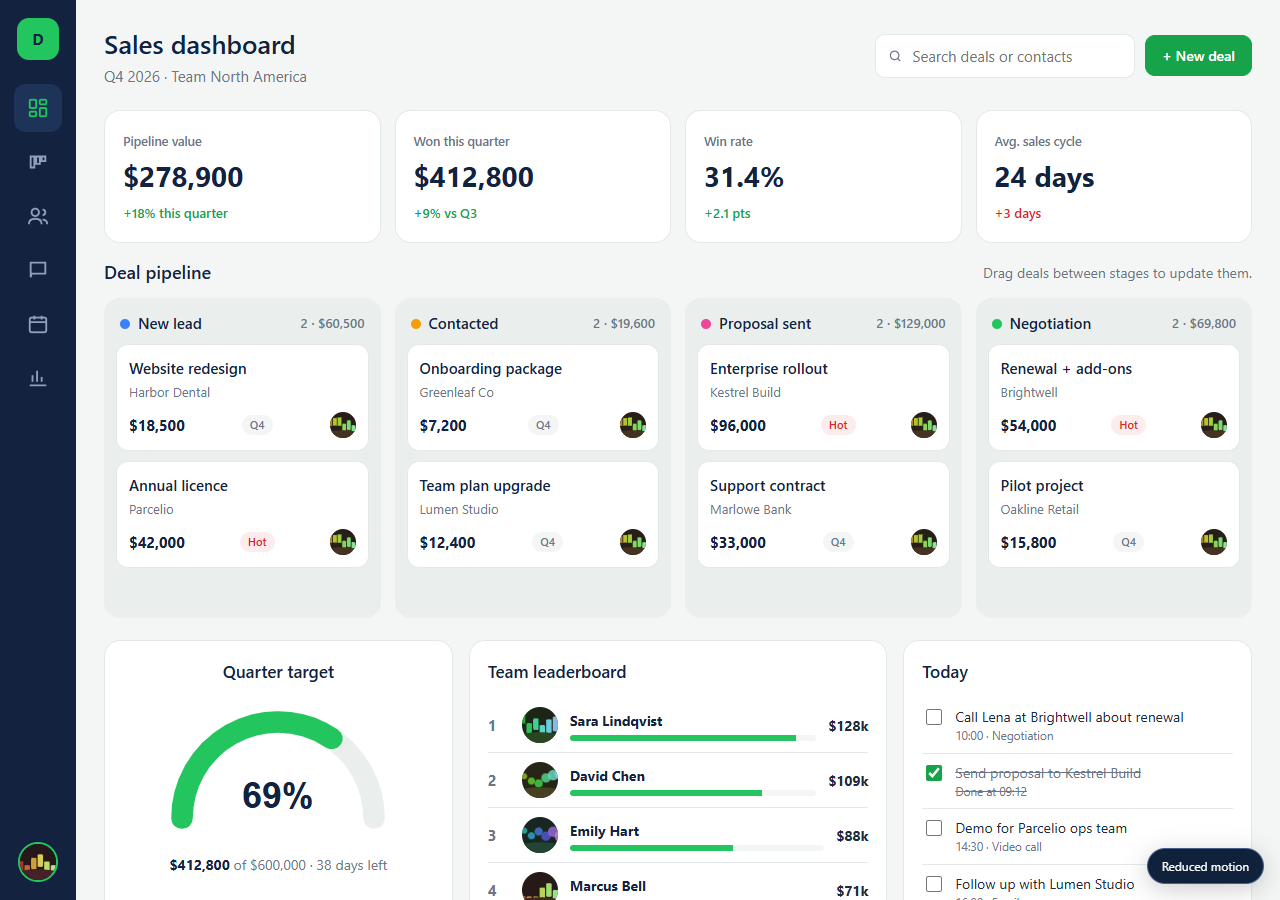Open the calendar icon in the sidebar
1280x900 pixels.
coord(38,324)
